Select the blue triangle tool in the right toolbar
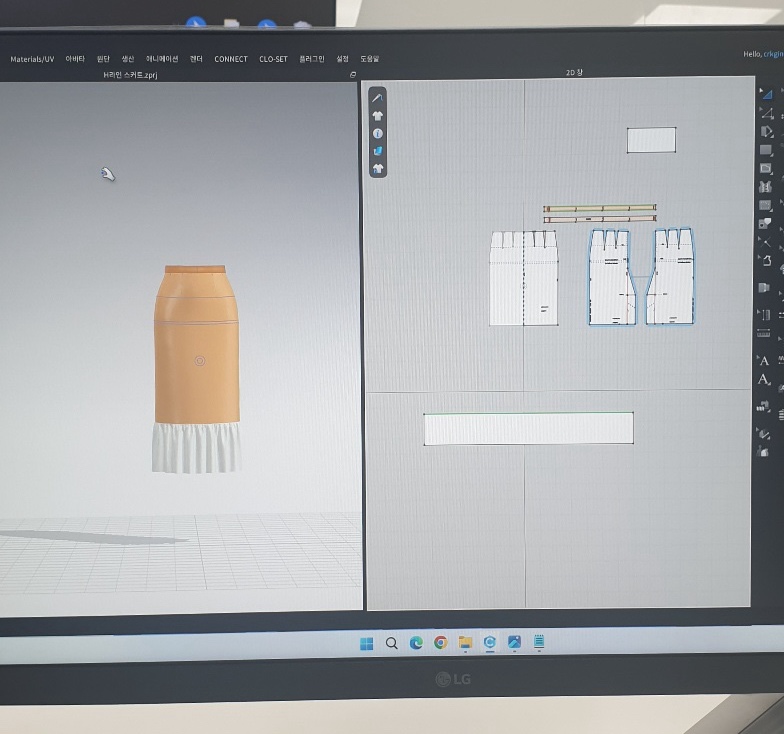This screenshot has height=734, width=784. (x=767, y=93)
